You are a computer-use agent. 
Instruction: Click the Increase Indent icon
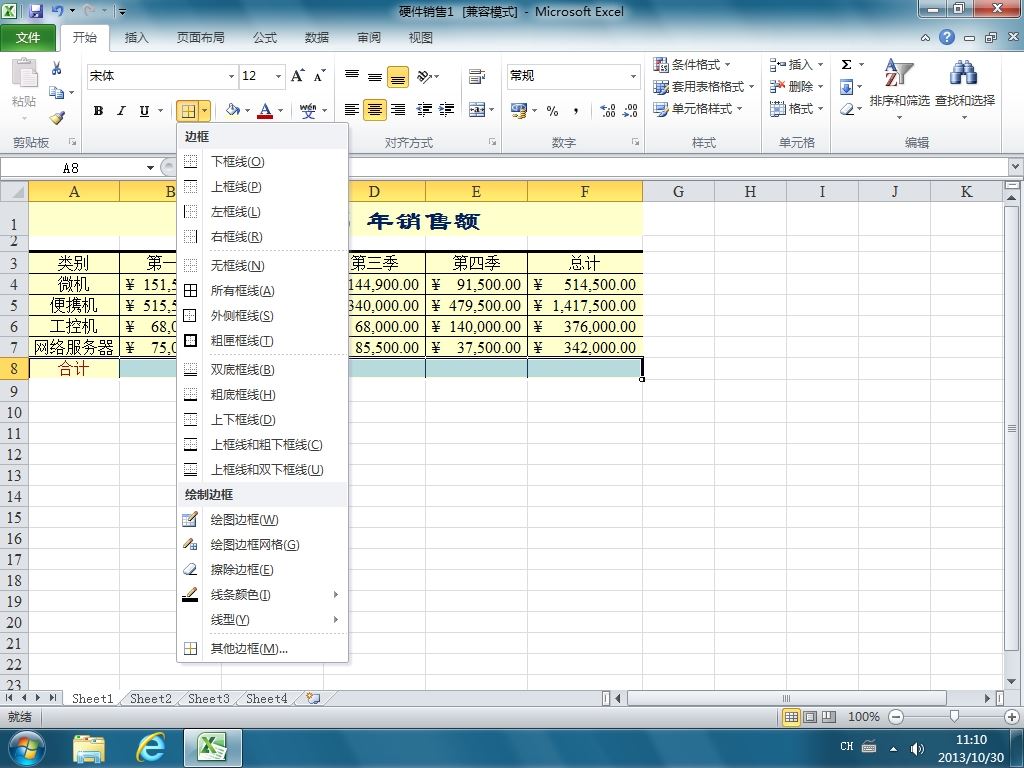coord(447,110)
